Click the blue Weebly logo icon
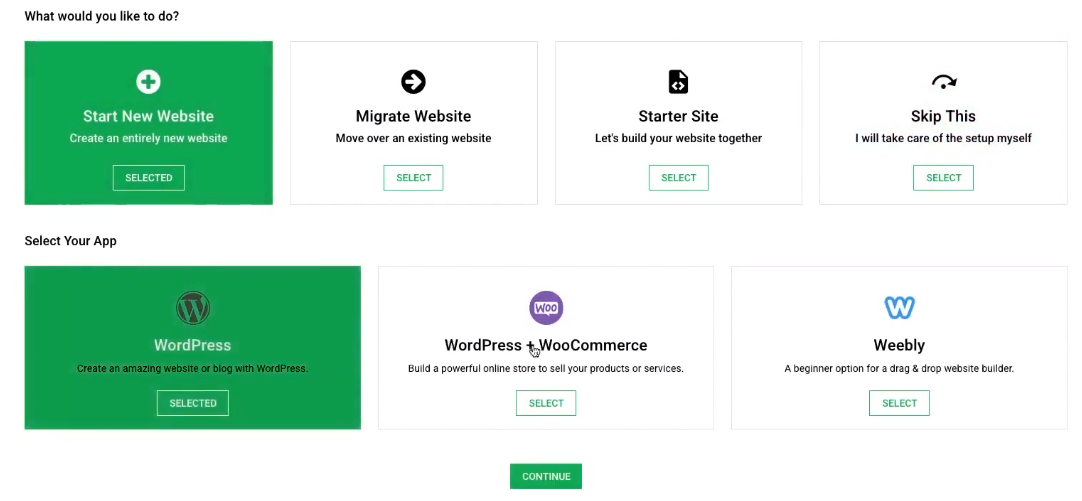The height and width of the screenshot is (501, 1082). 899,308
